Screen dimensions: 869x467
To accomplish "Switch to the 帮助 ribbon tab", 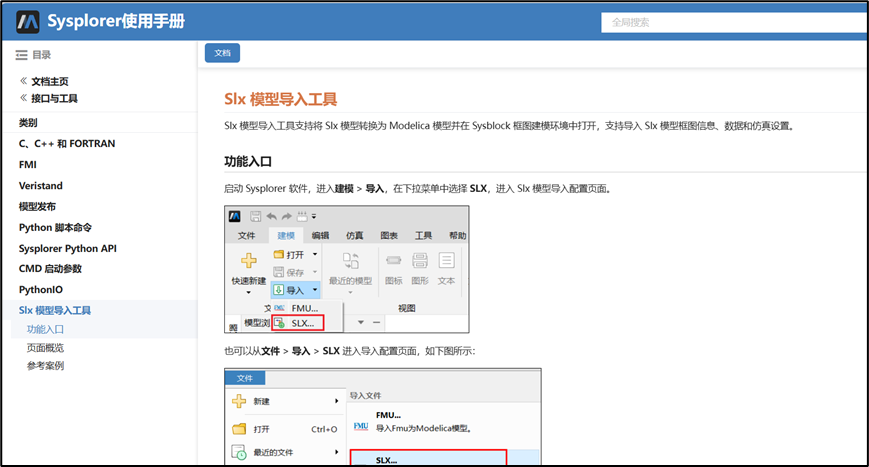I will coord(458,235).
